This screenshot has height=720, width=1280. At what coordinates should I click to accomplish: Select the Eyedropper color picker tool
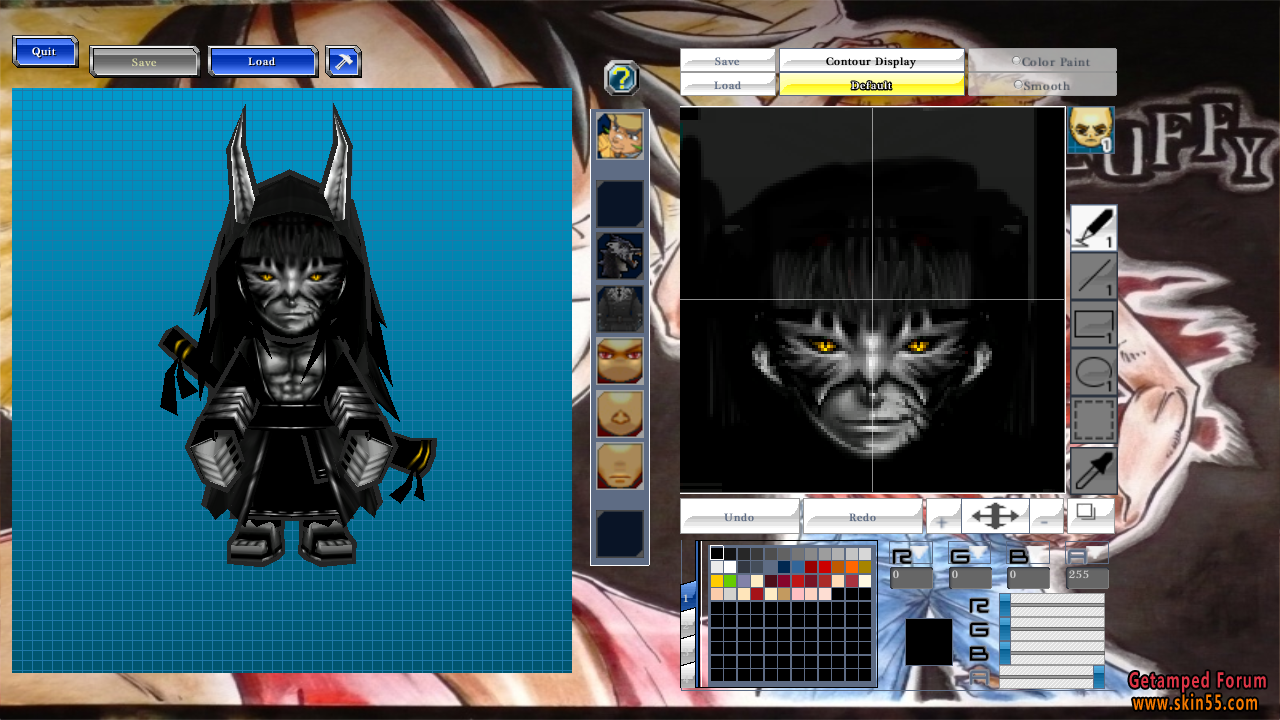click(1094, 470)
